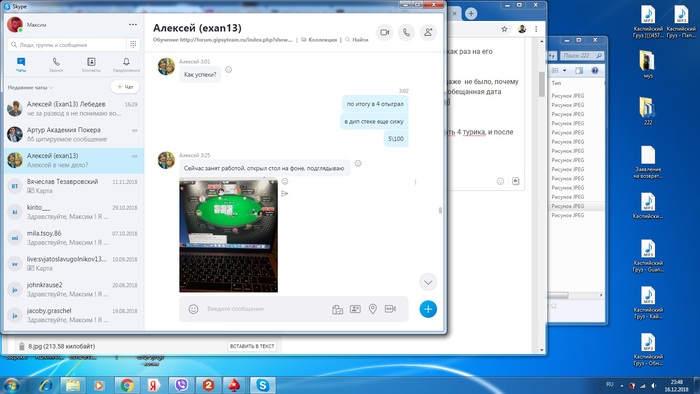The height and width of the screenshot is (394, 700).
Task: Click Найти to search in conversation
Action: (x=357, y=40)
